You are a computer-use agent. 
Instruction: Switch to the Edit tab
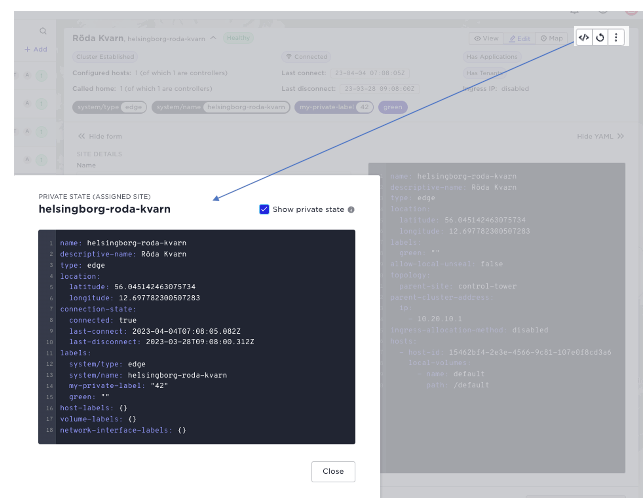pyautogui.click(x=520, y=38)
